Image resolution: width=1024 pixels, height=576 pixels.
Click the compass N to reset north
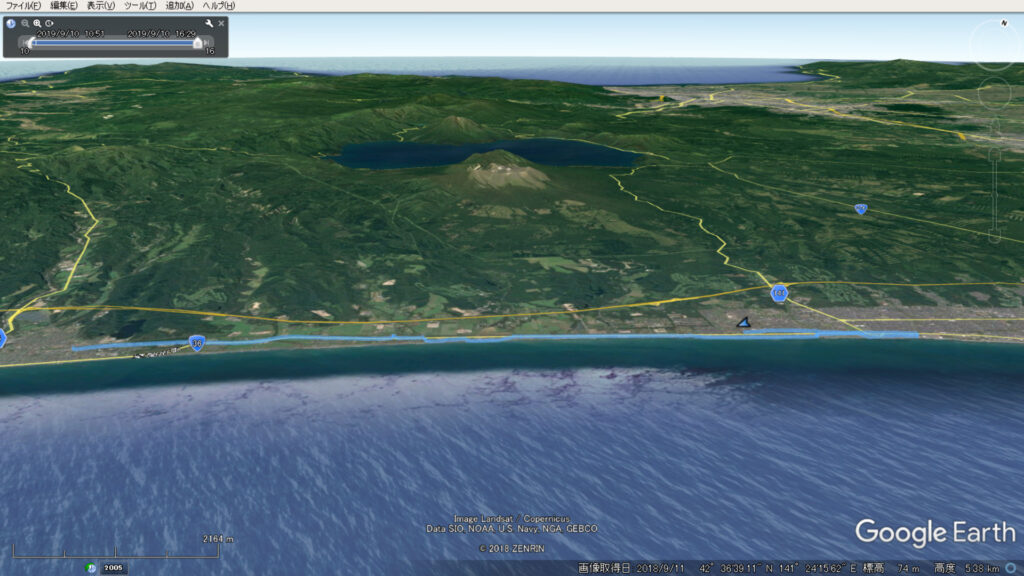pos(1003,22)
